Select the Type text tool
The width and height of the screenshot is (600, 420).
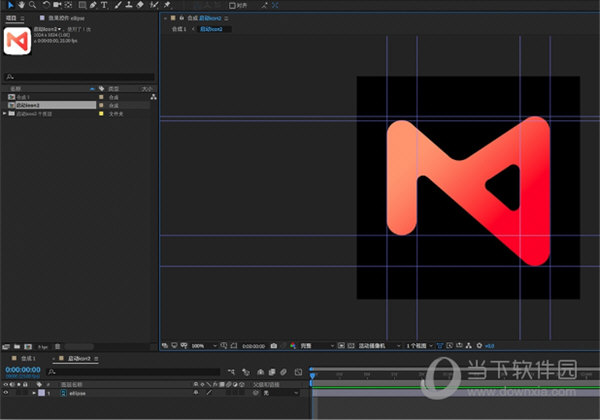104,5
